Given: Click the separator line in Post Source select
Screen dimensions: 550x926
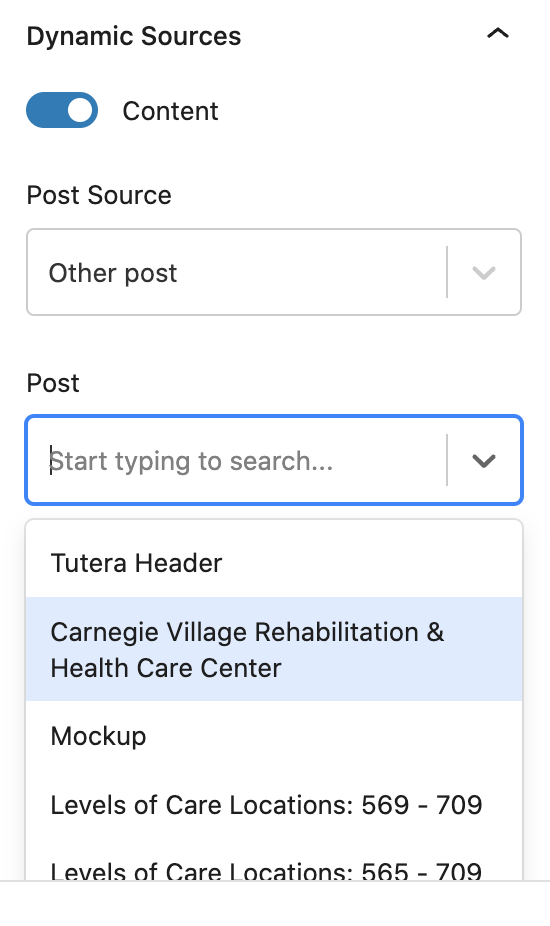Looking at the screenshot, I should 447,272.
